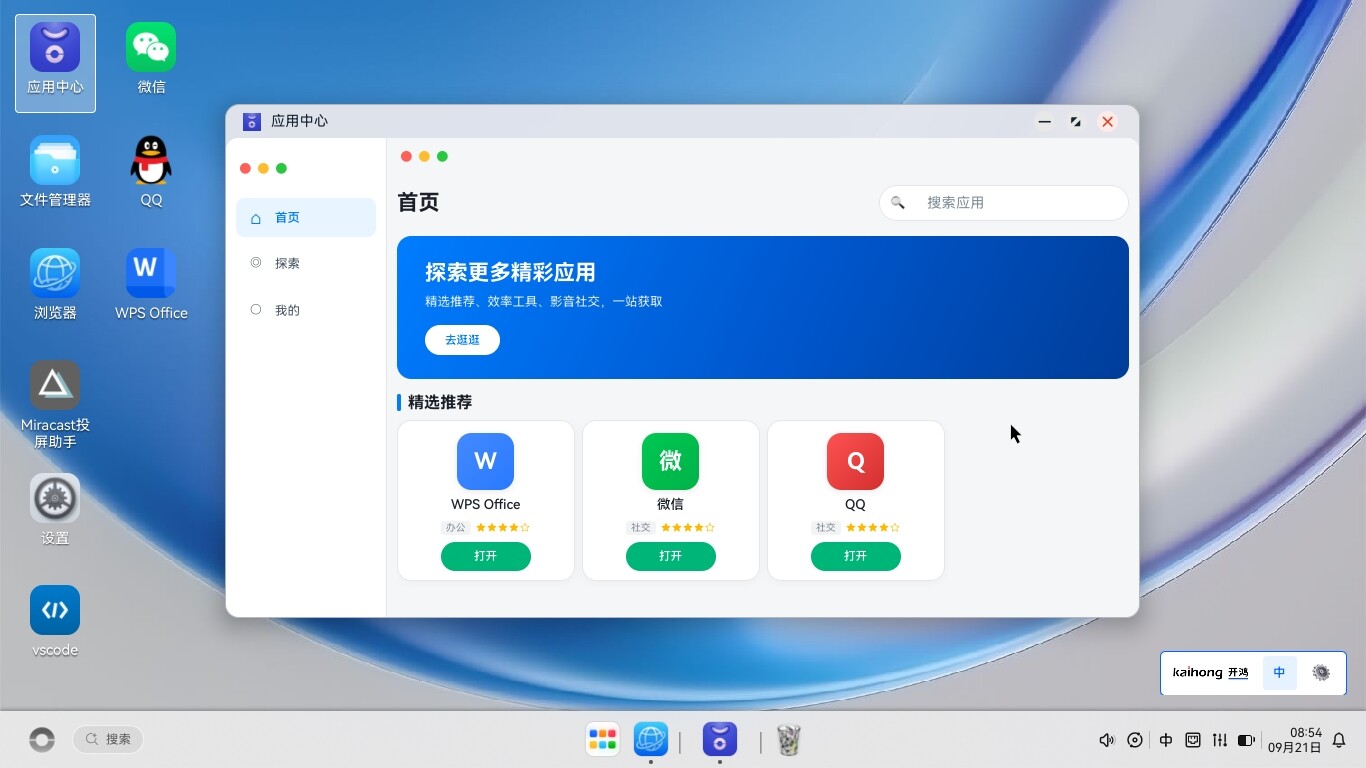Focus the 搜索应用 search field
The height and width of the screenshot is (768, 1366).
pyautogui.click(x=1004, y=203)
